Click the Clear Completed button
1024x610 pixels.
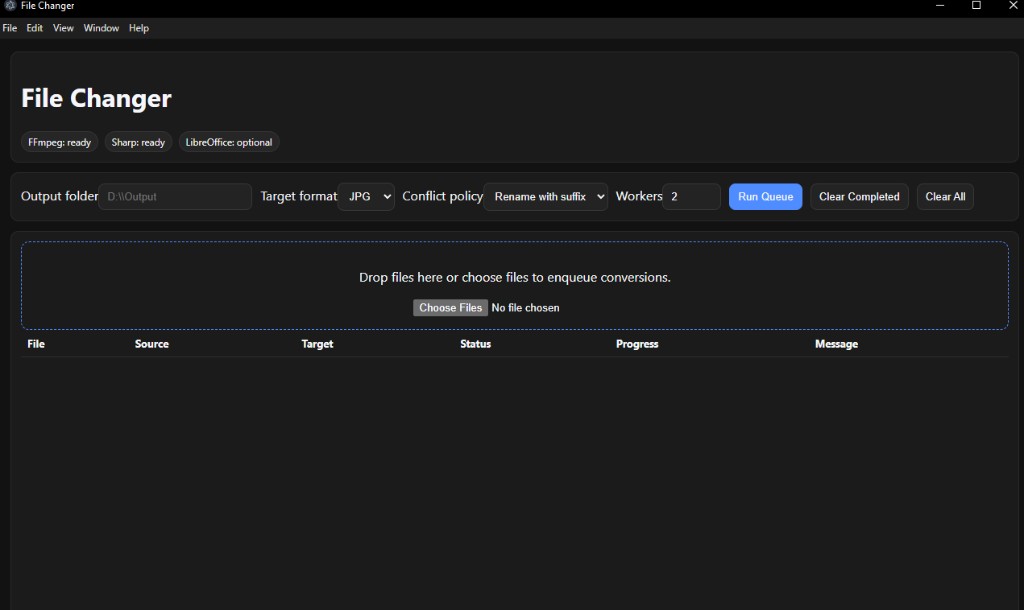coord(859,197)
